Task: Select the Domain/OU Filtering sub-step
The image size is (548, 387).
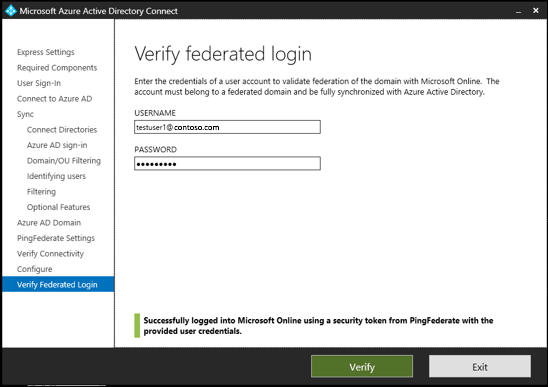Action: (64, 161)
